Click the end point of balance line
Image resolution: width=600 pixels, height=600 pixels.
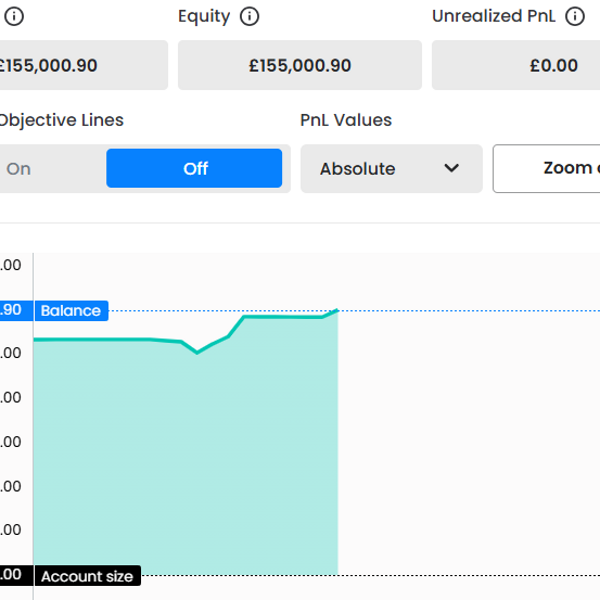338,310
